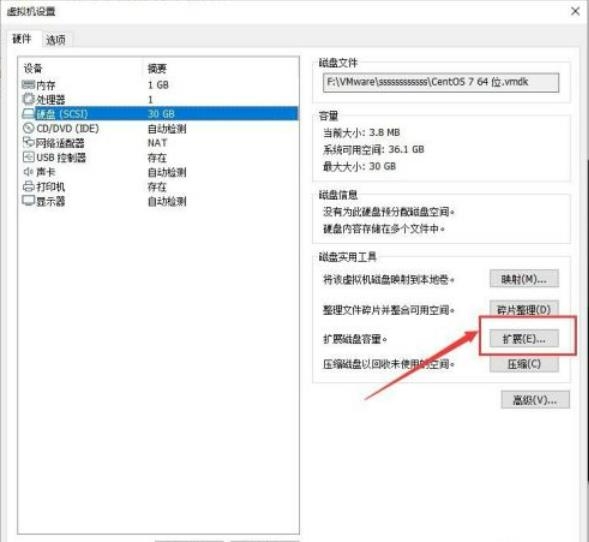
Task: Select the 打印机 printer icon
Action: (29, 186)
